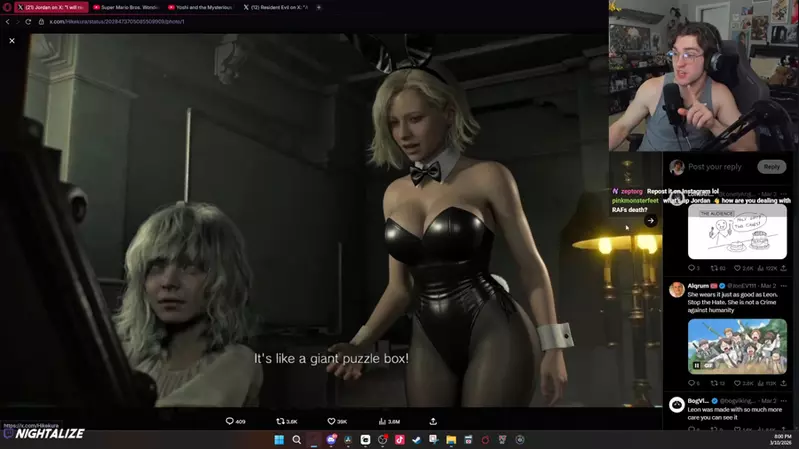Pause the anime GIF in Alqrum's reply
Screen dimensions: 799x449
tap(697, 366)
